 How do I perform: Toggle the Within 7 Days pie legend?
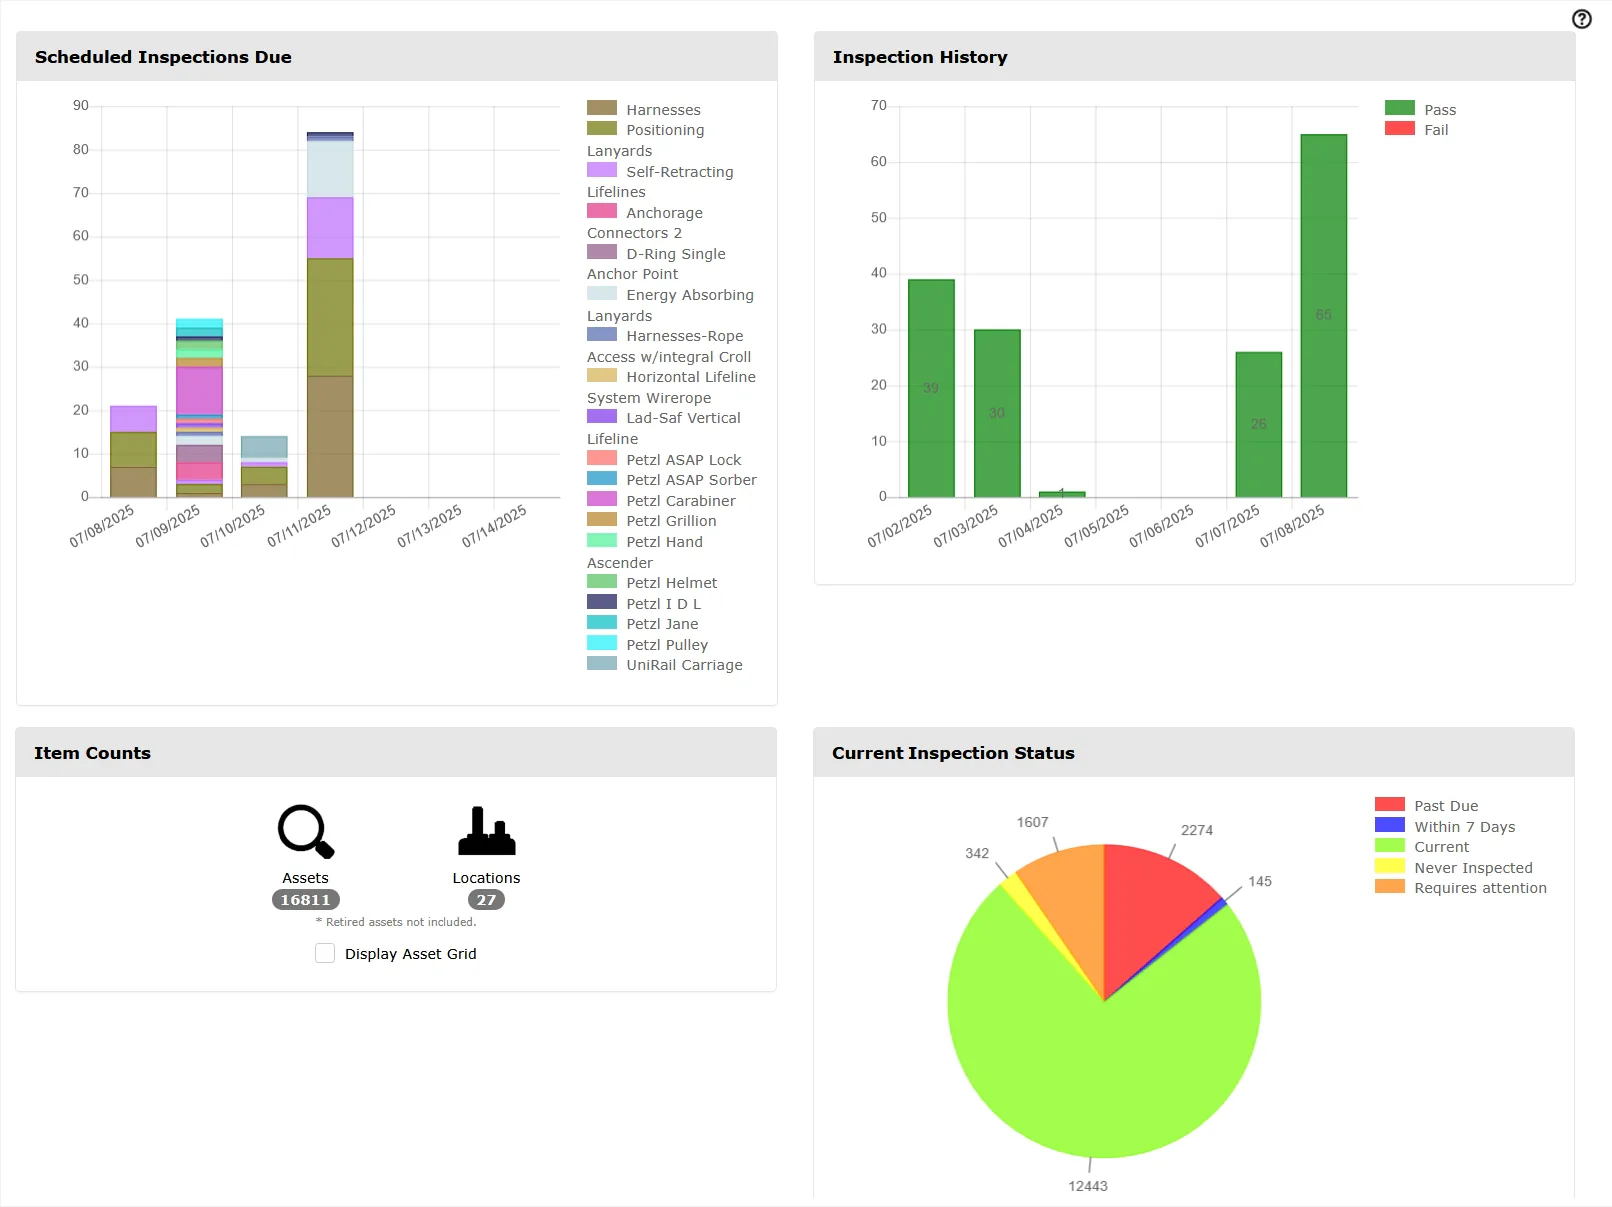(x=1445, y=826)
